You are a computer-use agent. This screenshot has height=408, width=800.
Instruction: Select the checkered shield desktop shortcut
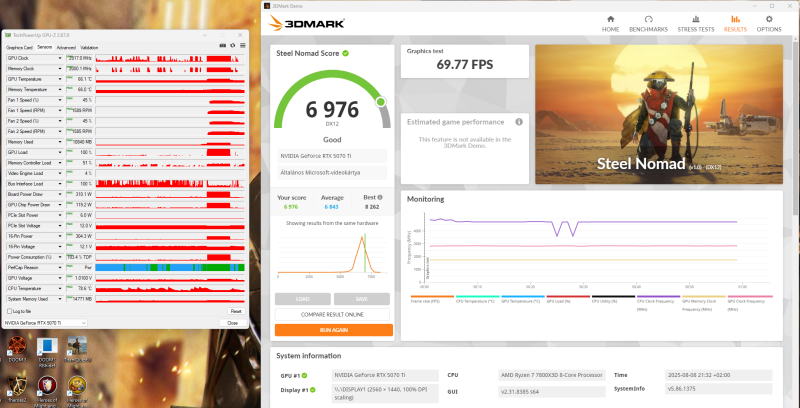coord(17,391)
